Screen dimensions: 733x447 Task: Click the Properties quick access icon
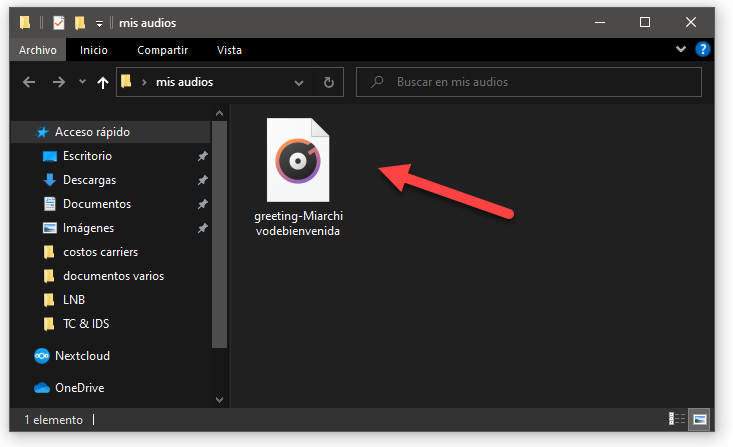point(58,22)
